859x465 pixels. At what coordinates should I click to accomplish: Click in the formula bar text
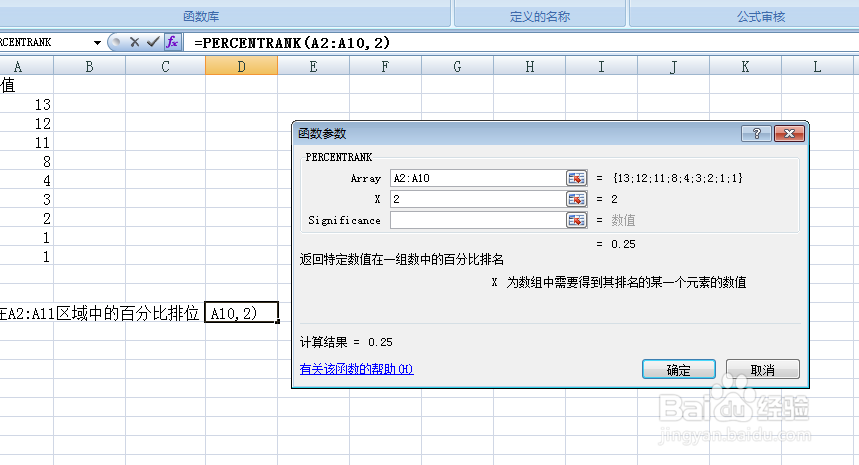[x=292, y=43]
